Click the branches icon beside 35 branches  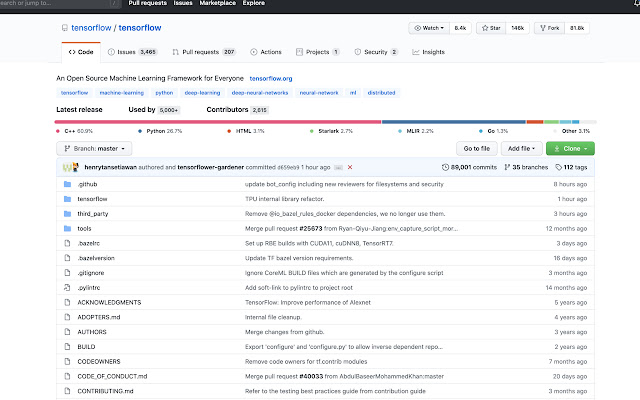pos(507,167)
